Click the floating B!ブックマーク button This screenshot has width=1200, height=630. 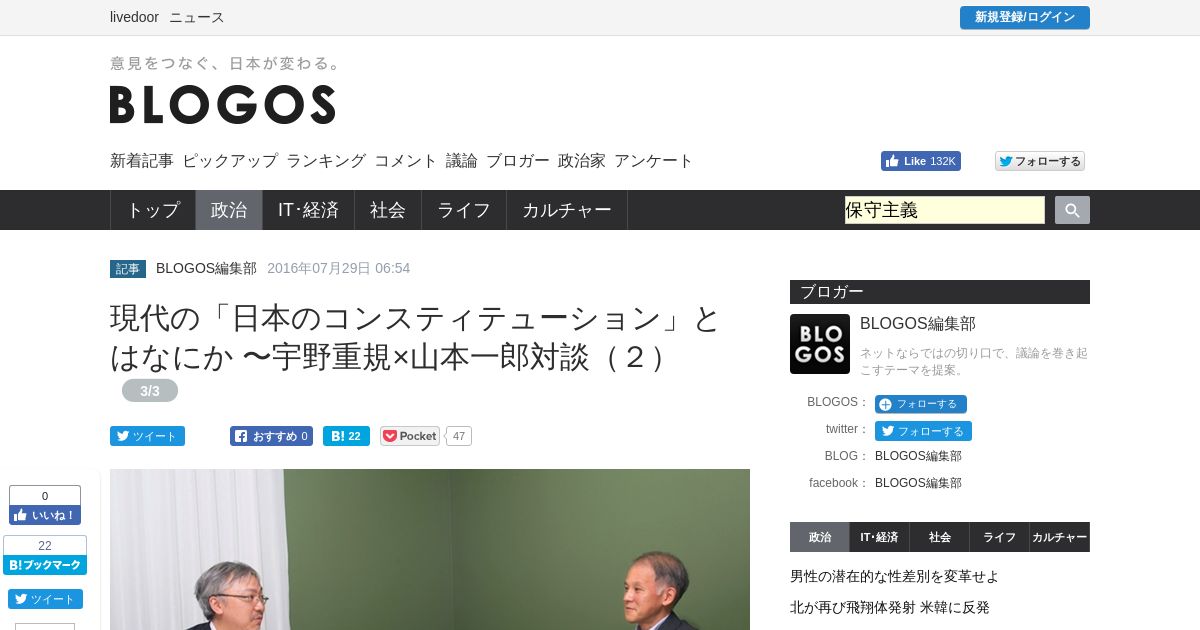[45, 565]
